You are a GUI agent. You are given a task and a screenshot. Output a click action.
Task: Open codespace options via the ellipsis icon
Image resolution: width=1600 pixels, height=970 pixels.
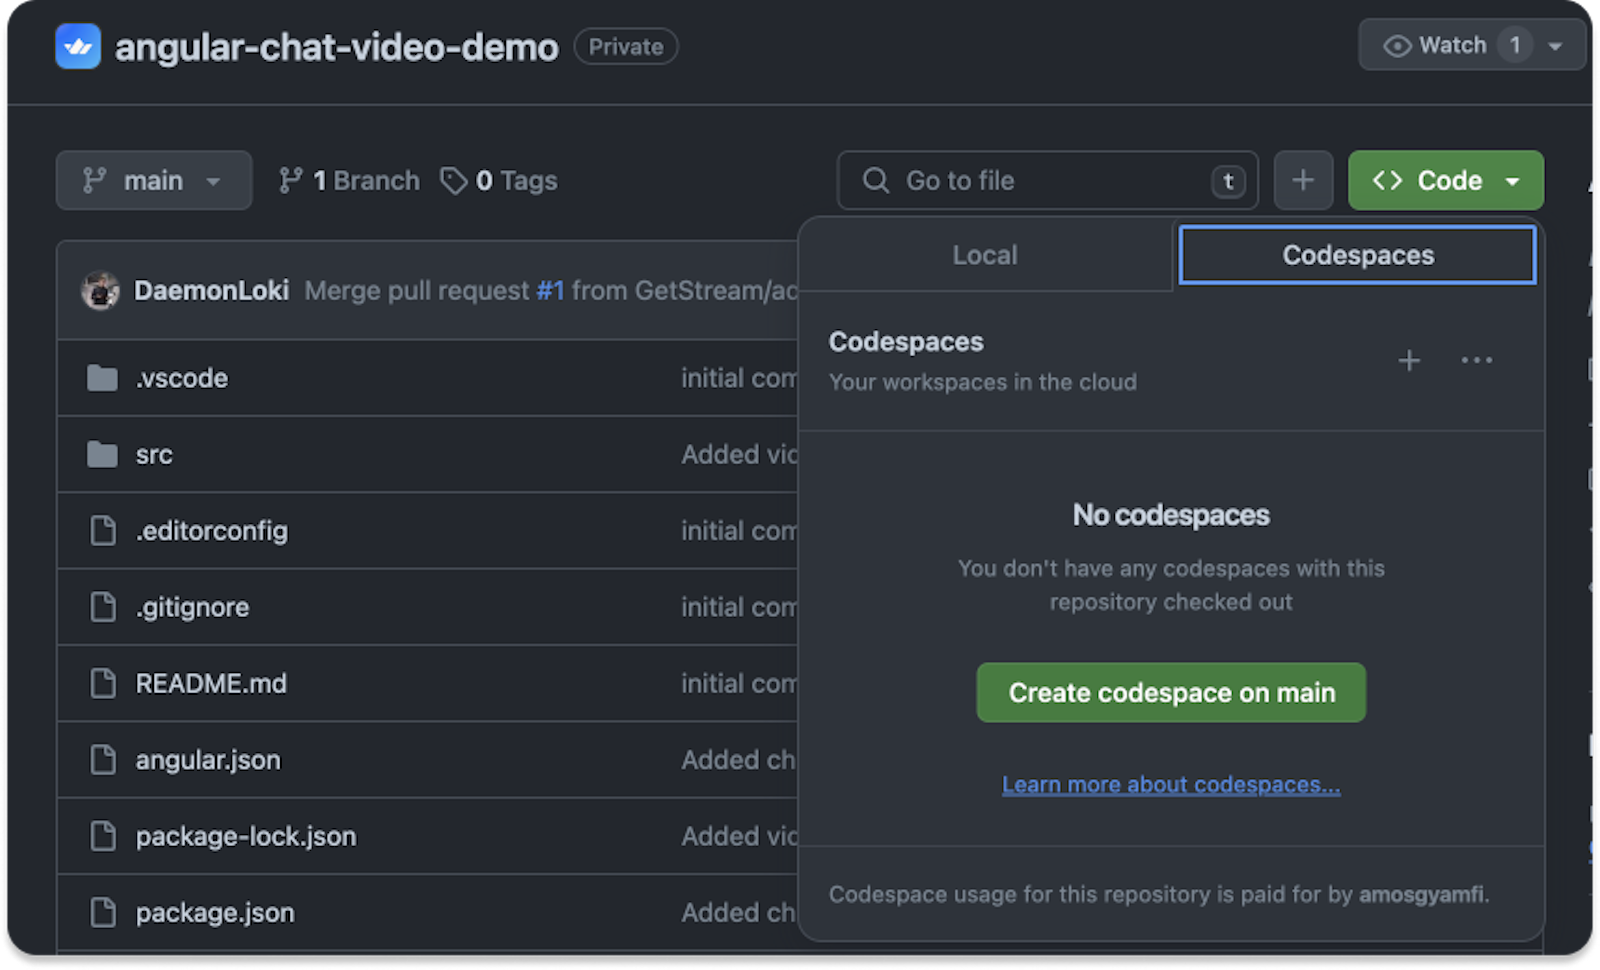(1477, 360)
